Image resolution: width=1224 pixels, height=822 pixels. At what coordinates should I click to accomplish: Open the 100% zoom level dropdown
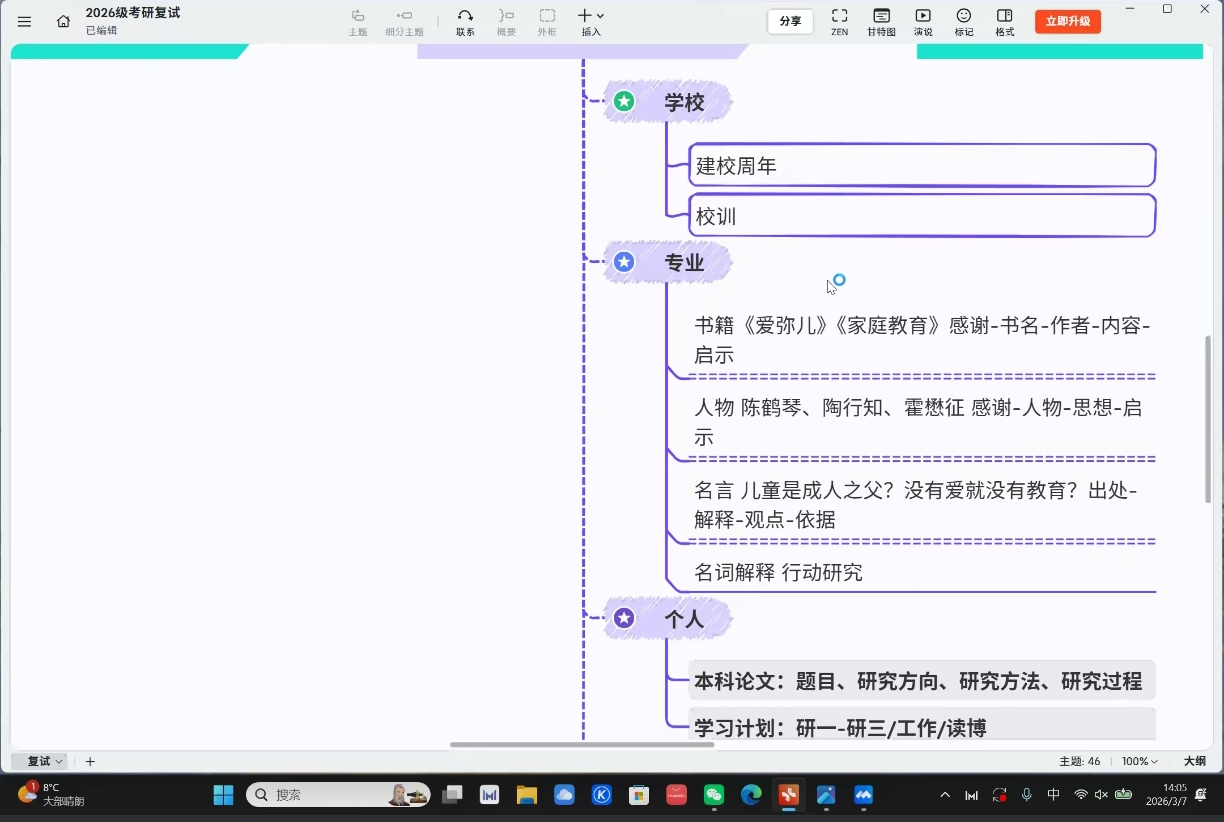1139,761
